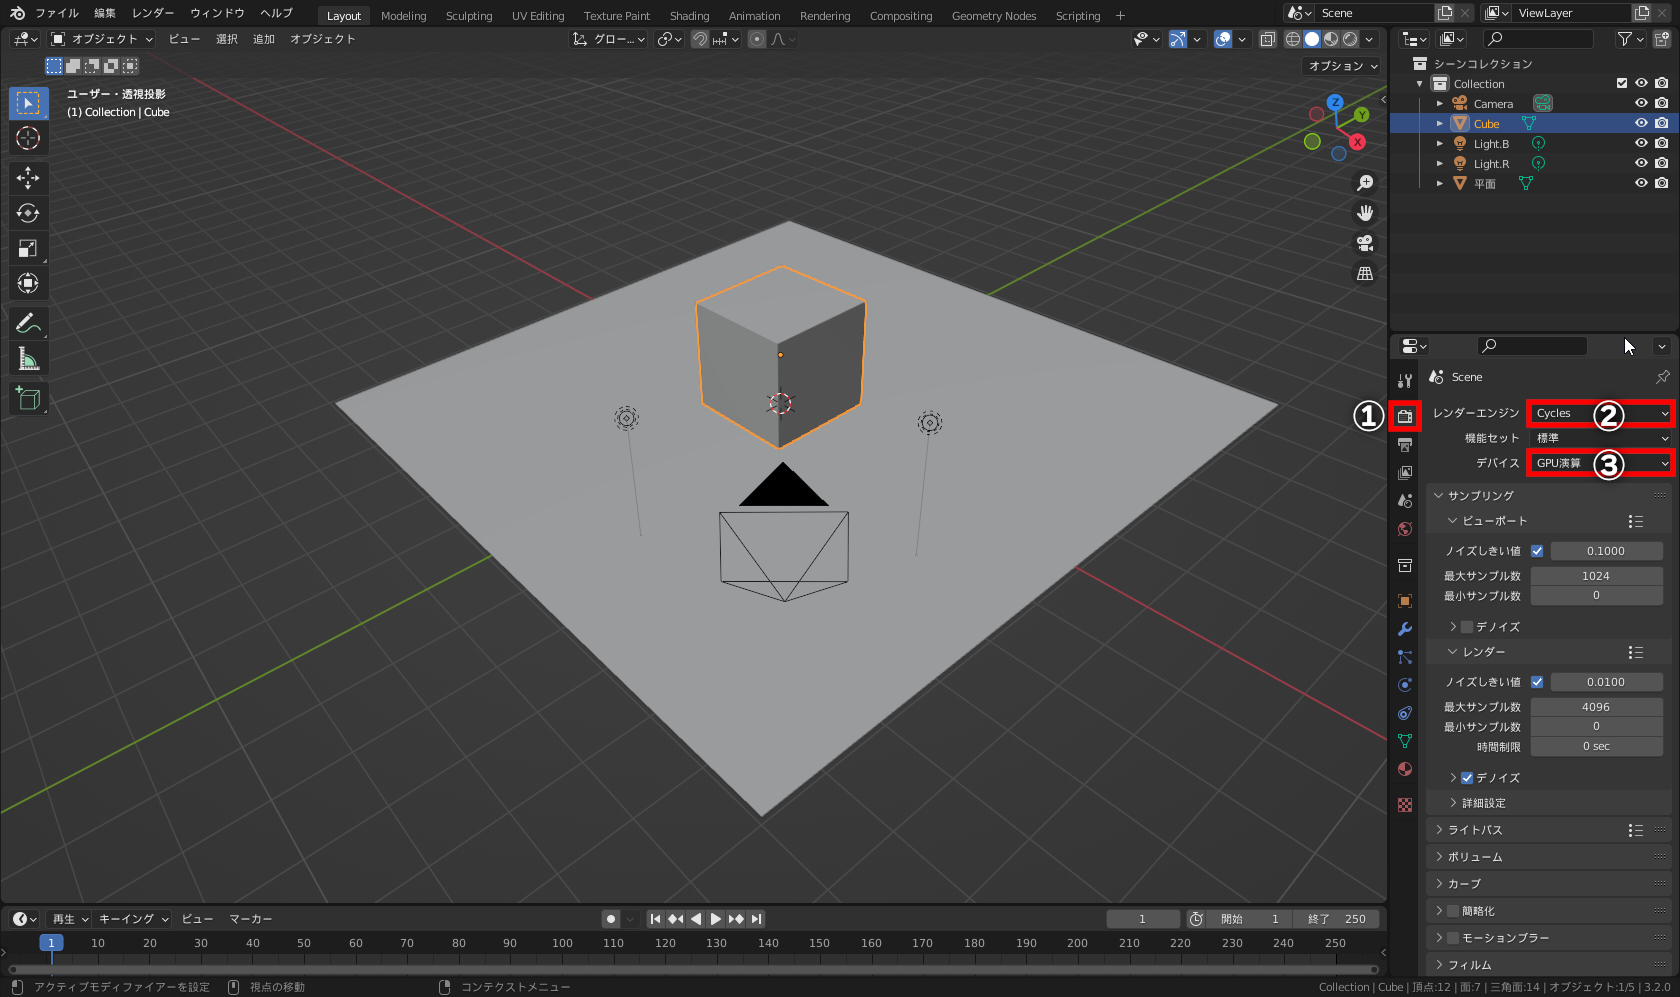
Task: Toggle render noise threshold checkbox
Action: [1537, 682]
